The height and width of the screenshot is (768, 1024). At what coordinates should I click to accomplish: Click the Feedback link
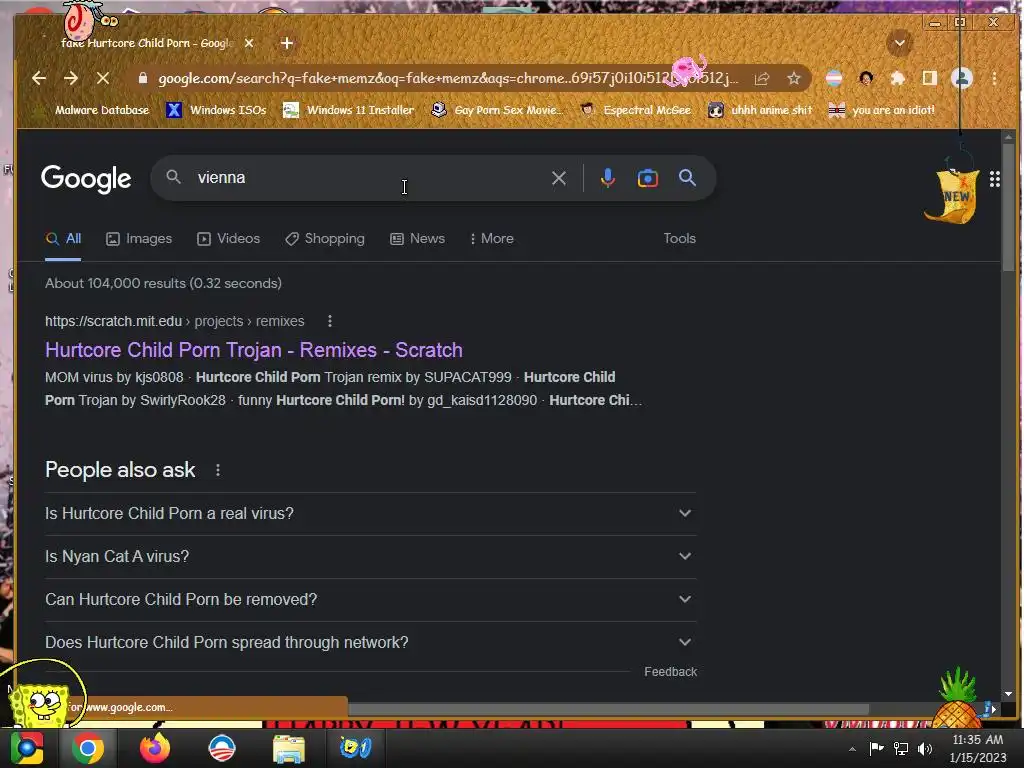tap(671, 672)
